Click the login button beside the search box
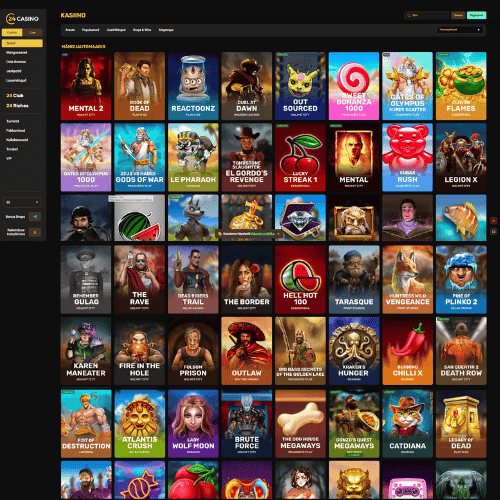Screen dimensions: 500x500 (x=458, y=15)
